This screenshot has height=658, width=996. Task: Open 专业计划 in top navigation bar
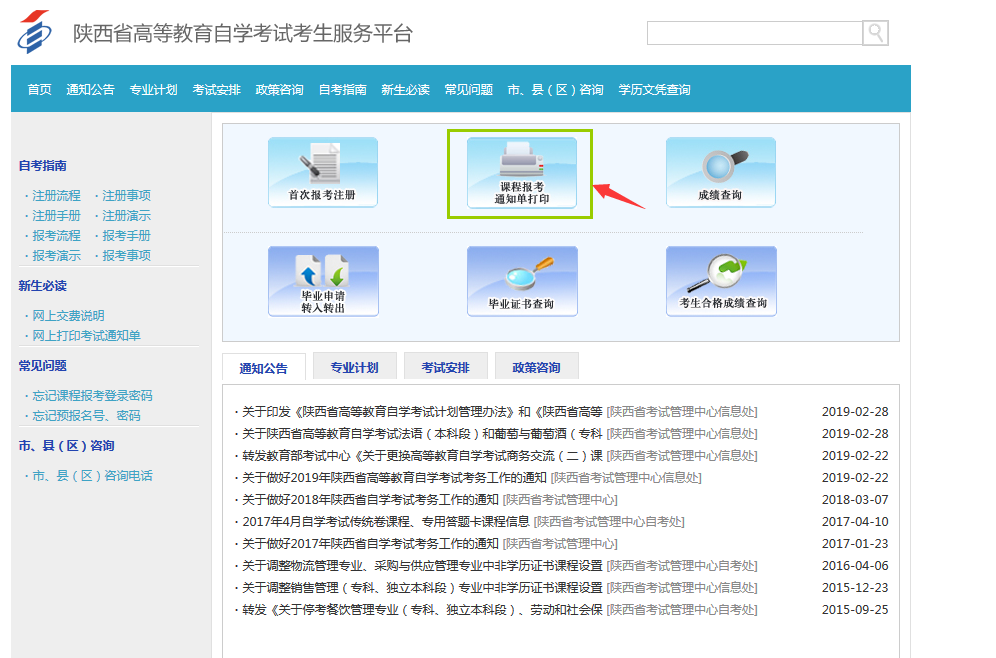point(153,90)
